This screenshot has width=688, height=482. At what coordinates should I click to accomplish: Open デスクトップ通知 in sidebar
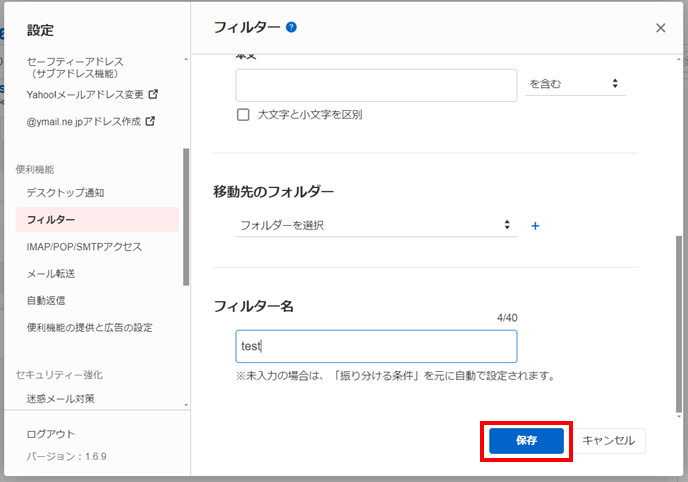(65, 192)
